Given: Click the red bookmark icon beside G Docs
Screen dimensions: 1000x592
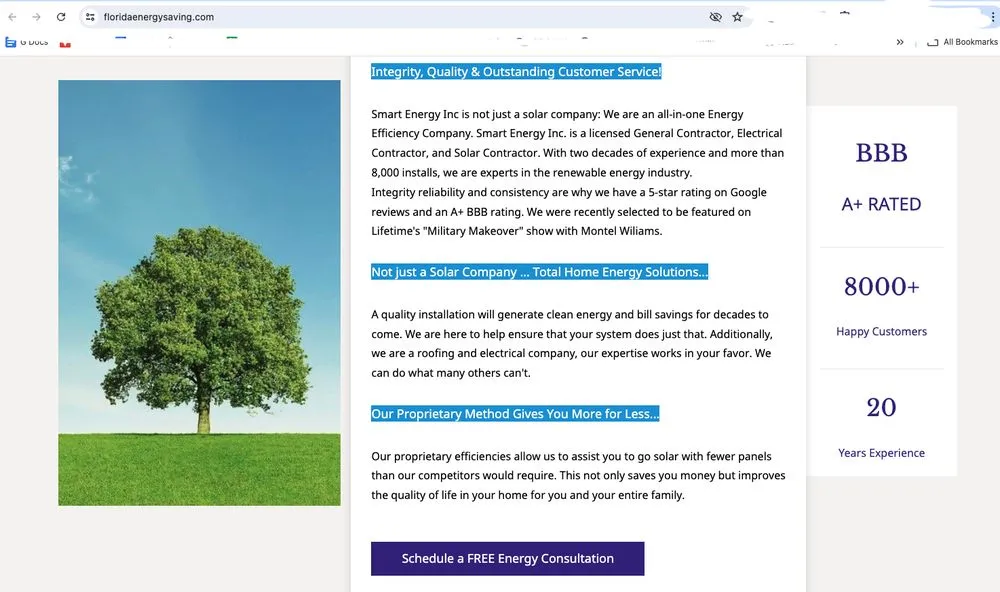Looking at the screenshot, I should [x=65, y=43].
